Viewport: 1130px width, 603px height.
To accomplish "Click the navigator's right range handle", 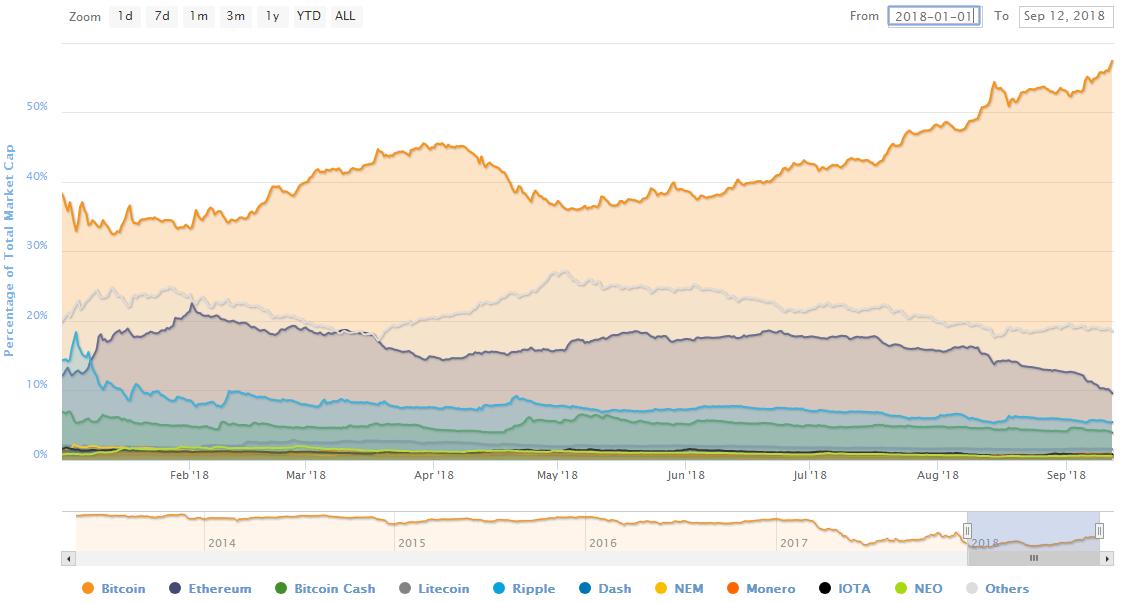I will tap(1099, 531).
